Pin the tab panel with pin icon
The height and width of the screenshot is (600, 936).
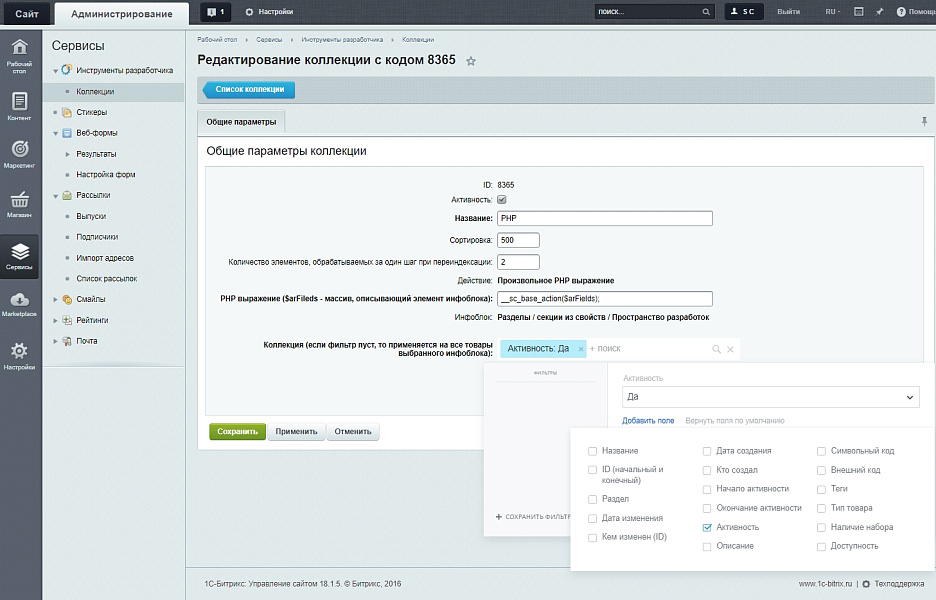click(x=924, y=121)
